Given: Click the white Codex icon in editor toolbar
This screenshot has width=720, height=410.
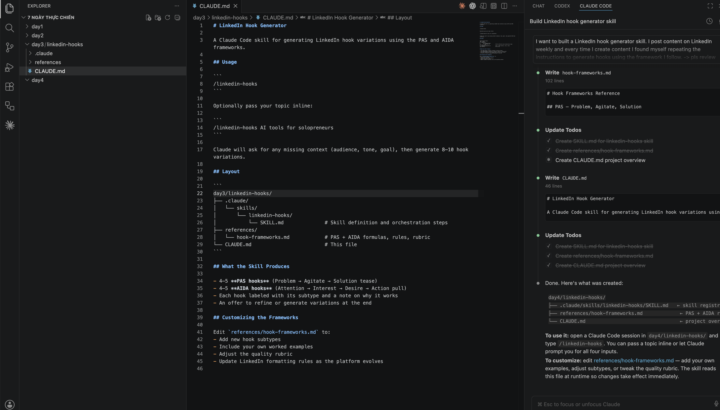Looking at the screenshot, I should click(x=472, y=6).
